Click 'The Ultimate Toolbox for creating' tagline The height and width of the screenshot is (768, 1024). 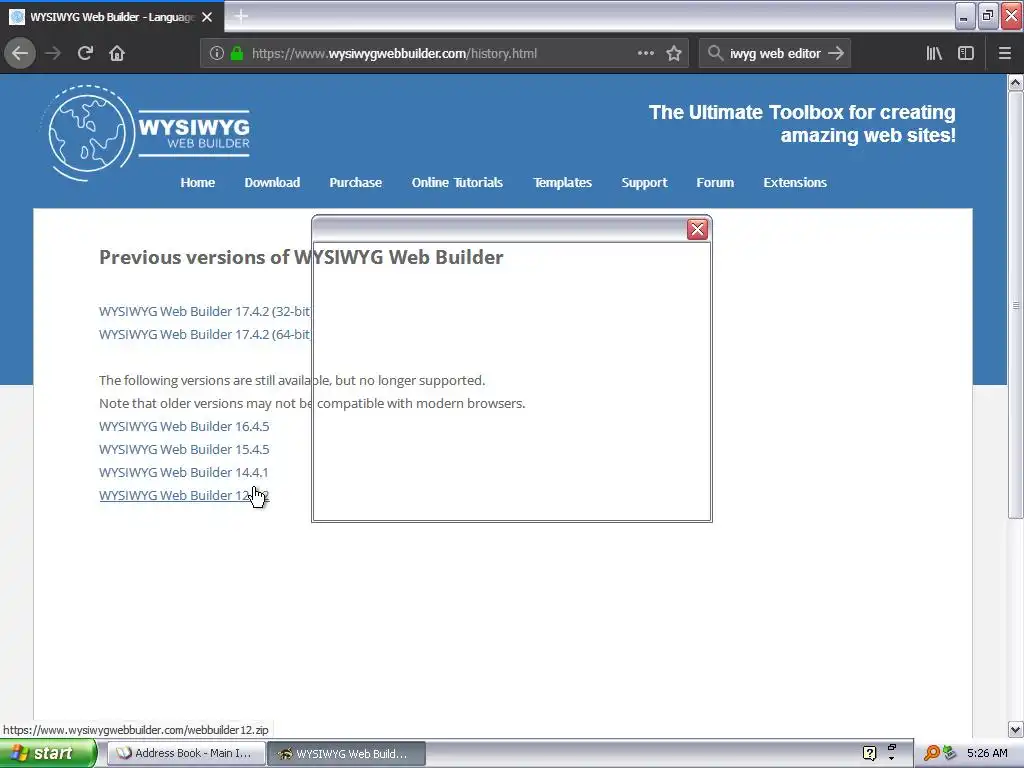click(802, 112)
